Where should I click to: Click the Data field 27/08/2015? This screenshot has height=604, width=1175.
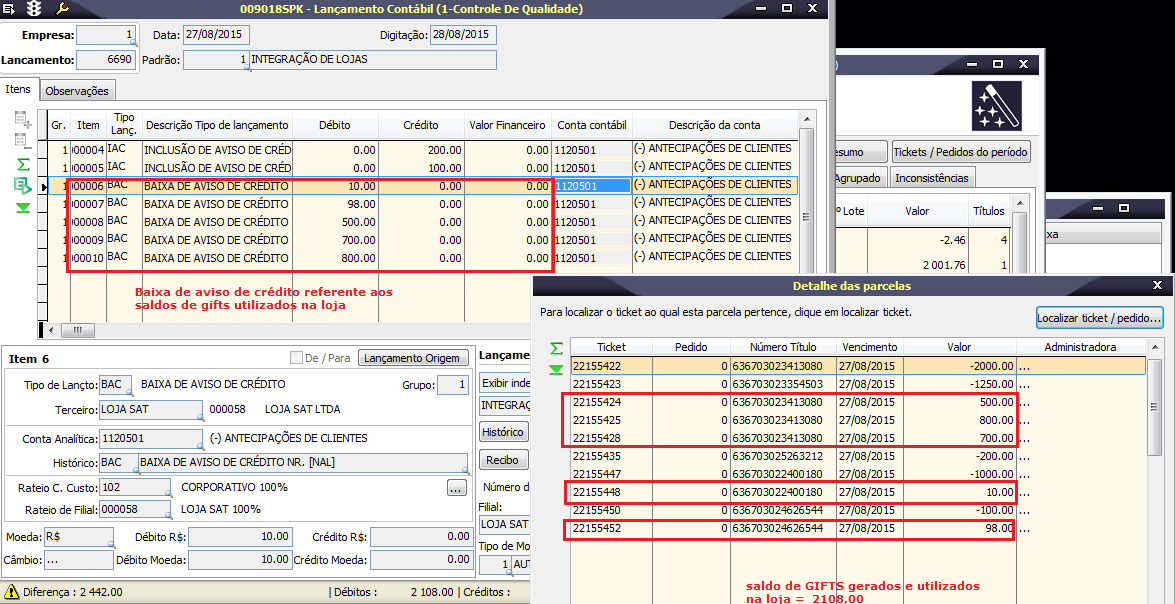click(217, 35)
